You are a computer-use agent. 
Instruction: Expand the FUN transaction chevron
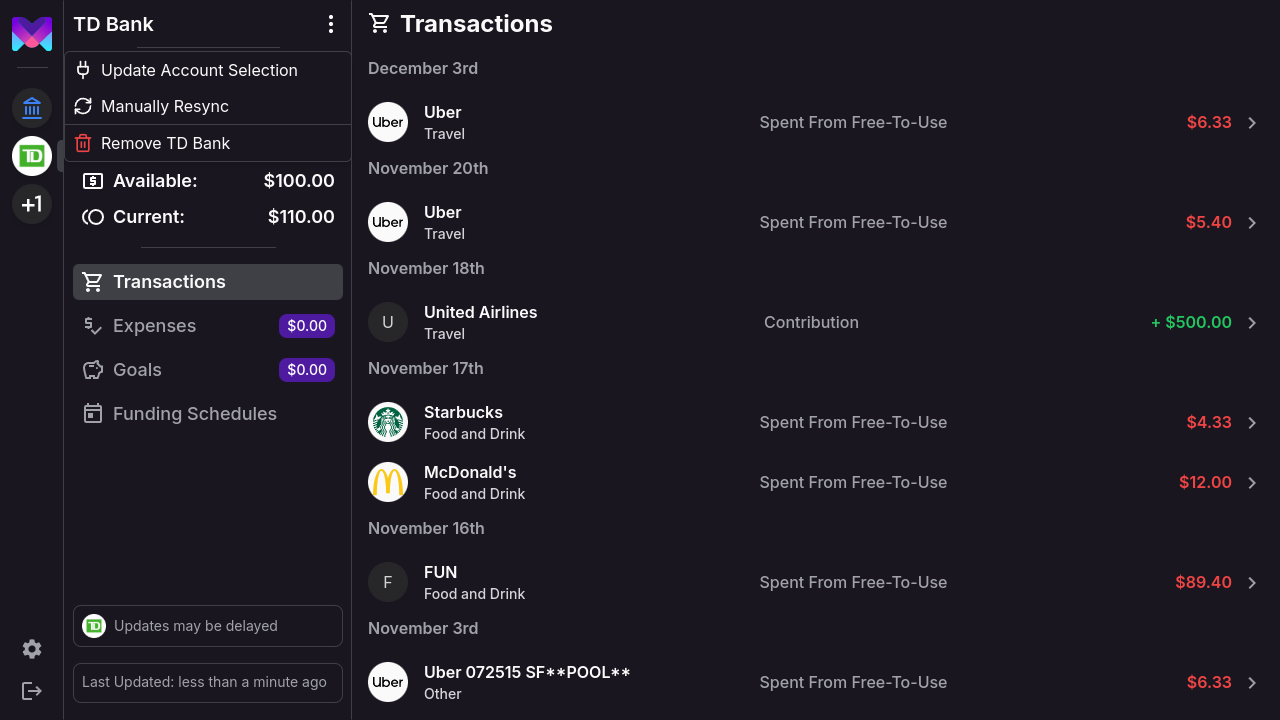1252,583
